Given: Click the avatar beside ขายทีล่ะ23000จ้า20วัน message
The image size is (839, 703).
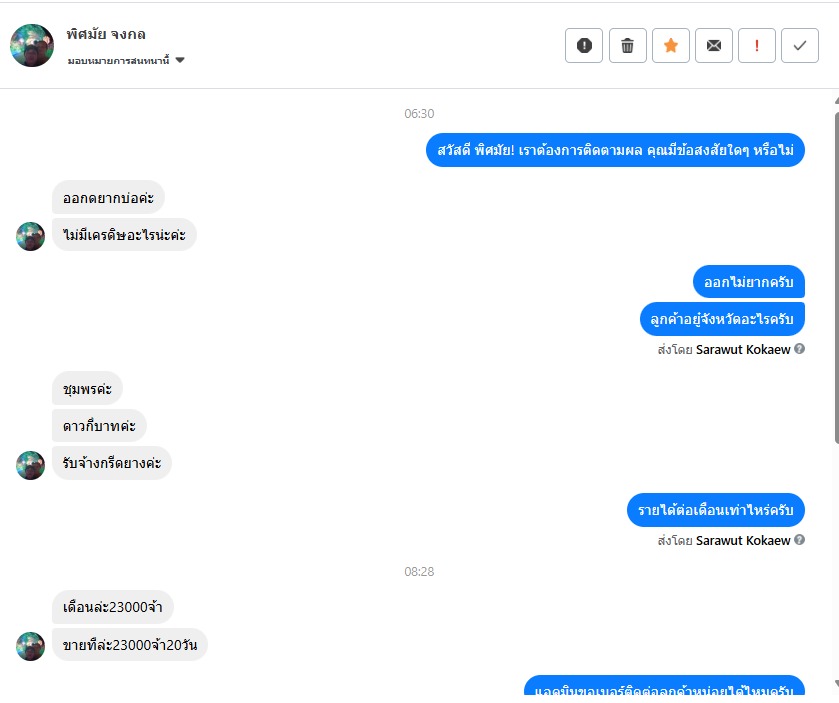Looking at the screenshot, I should [30, 646].
